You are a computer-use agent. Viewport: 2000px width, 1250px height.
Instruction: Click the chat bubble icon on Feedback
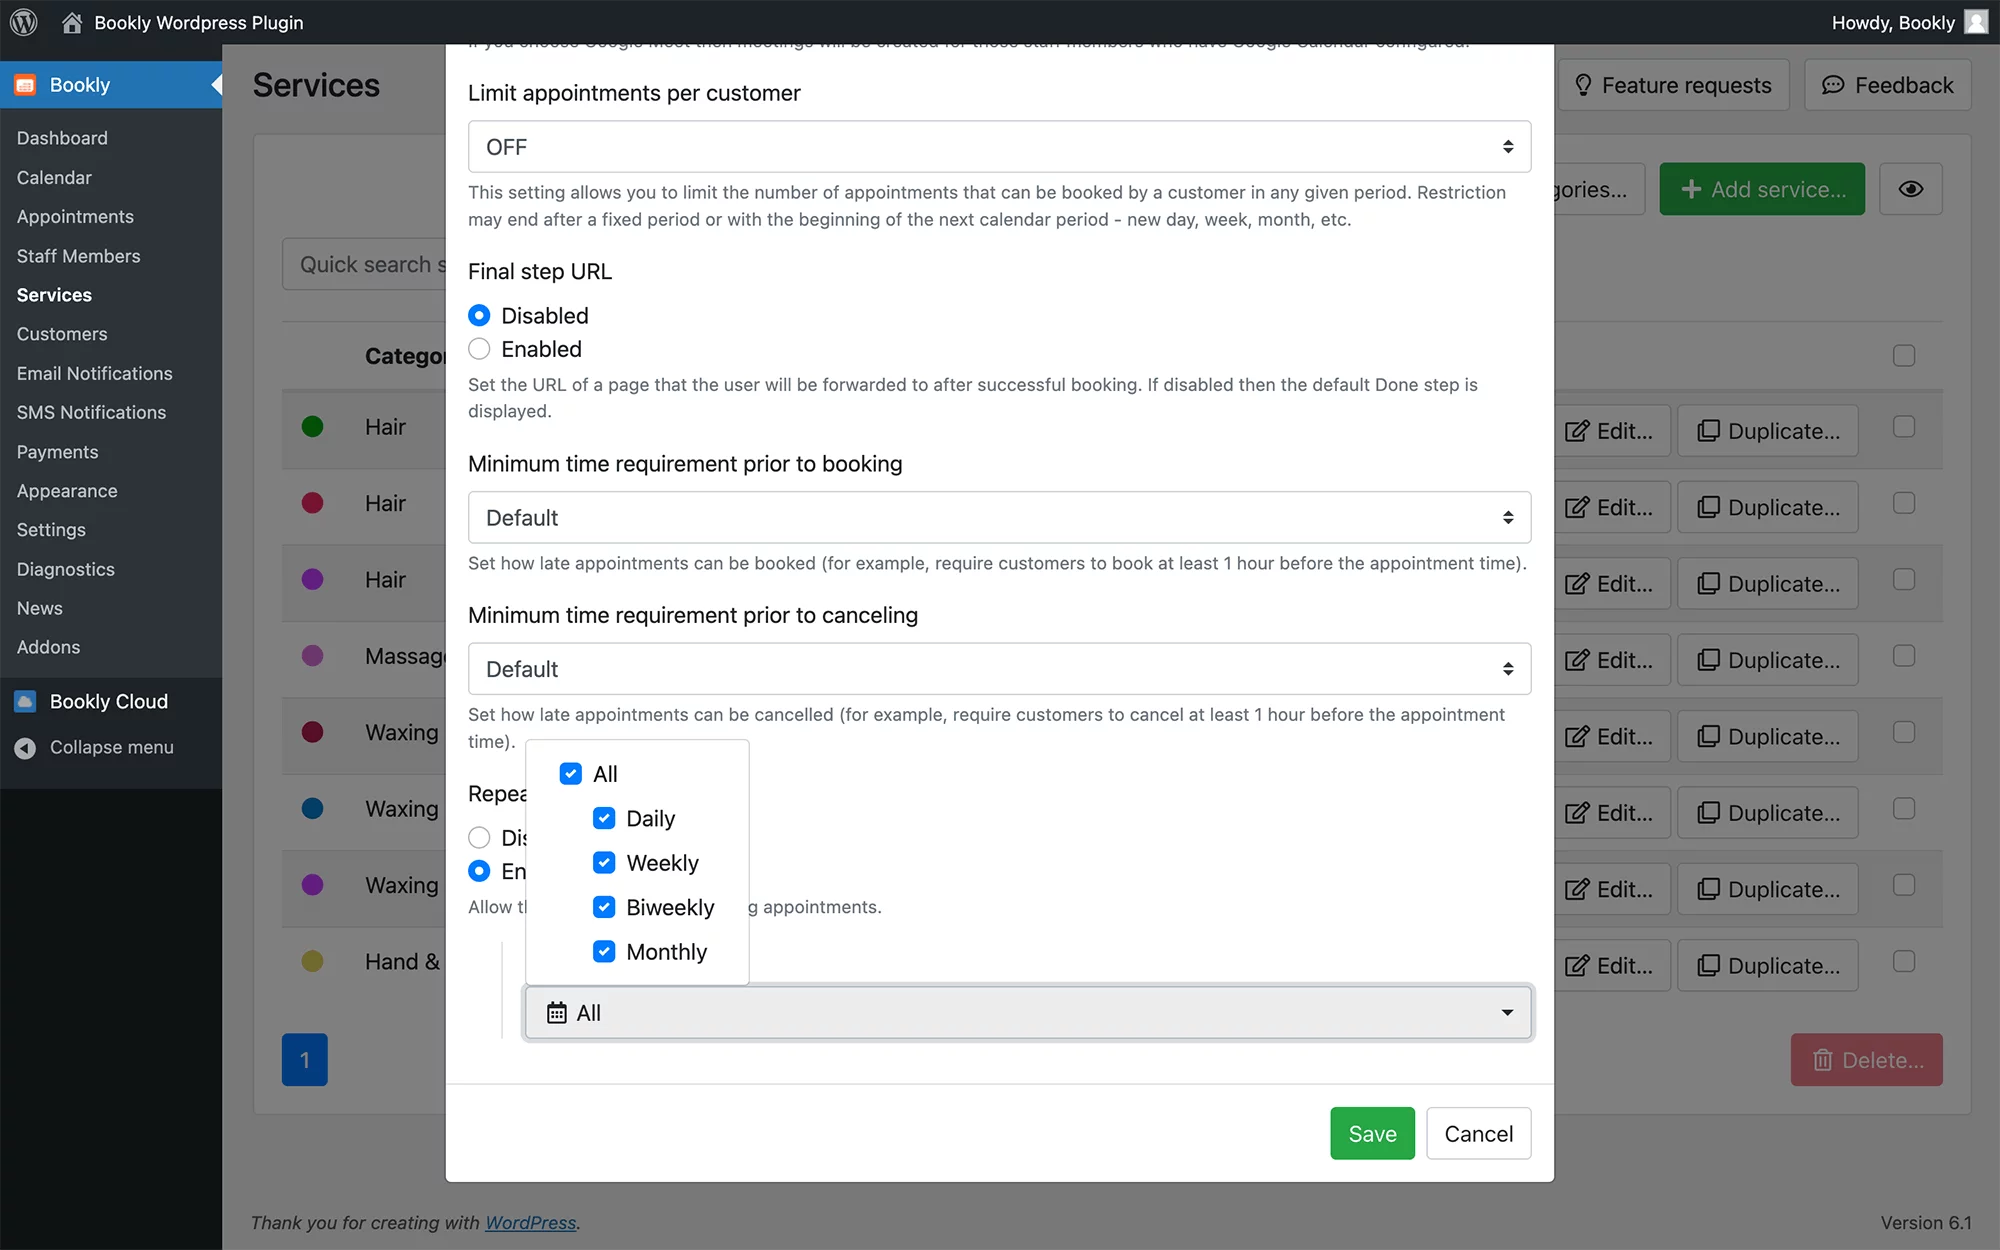[x=1833, y=85]
